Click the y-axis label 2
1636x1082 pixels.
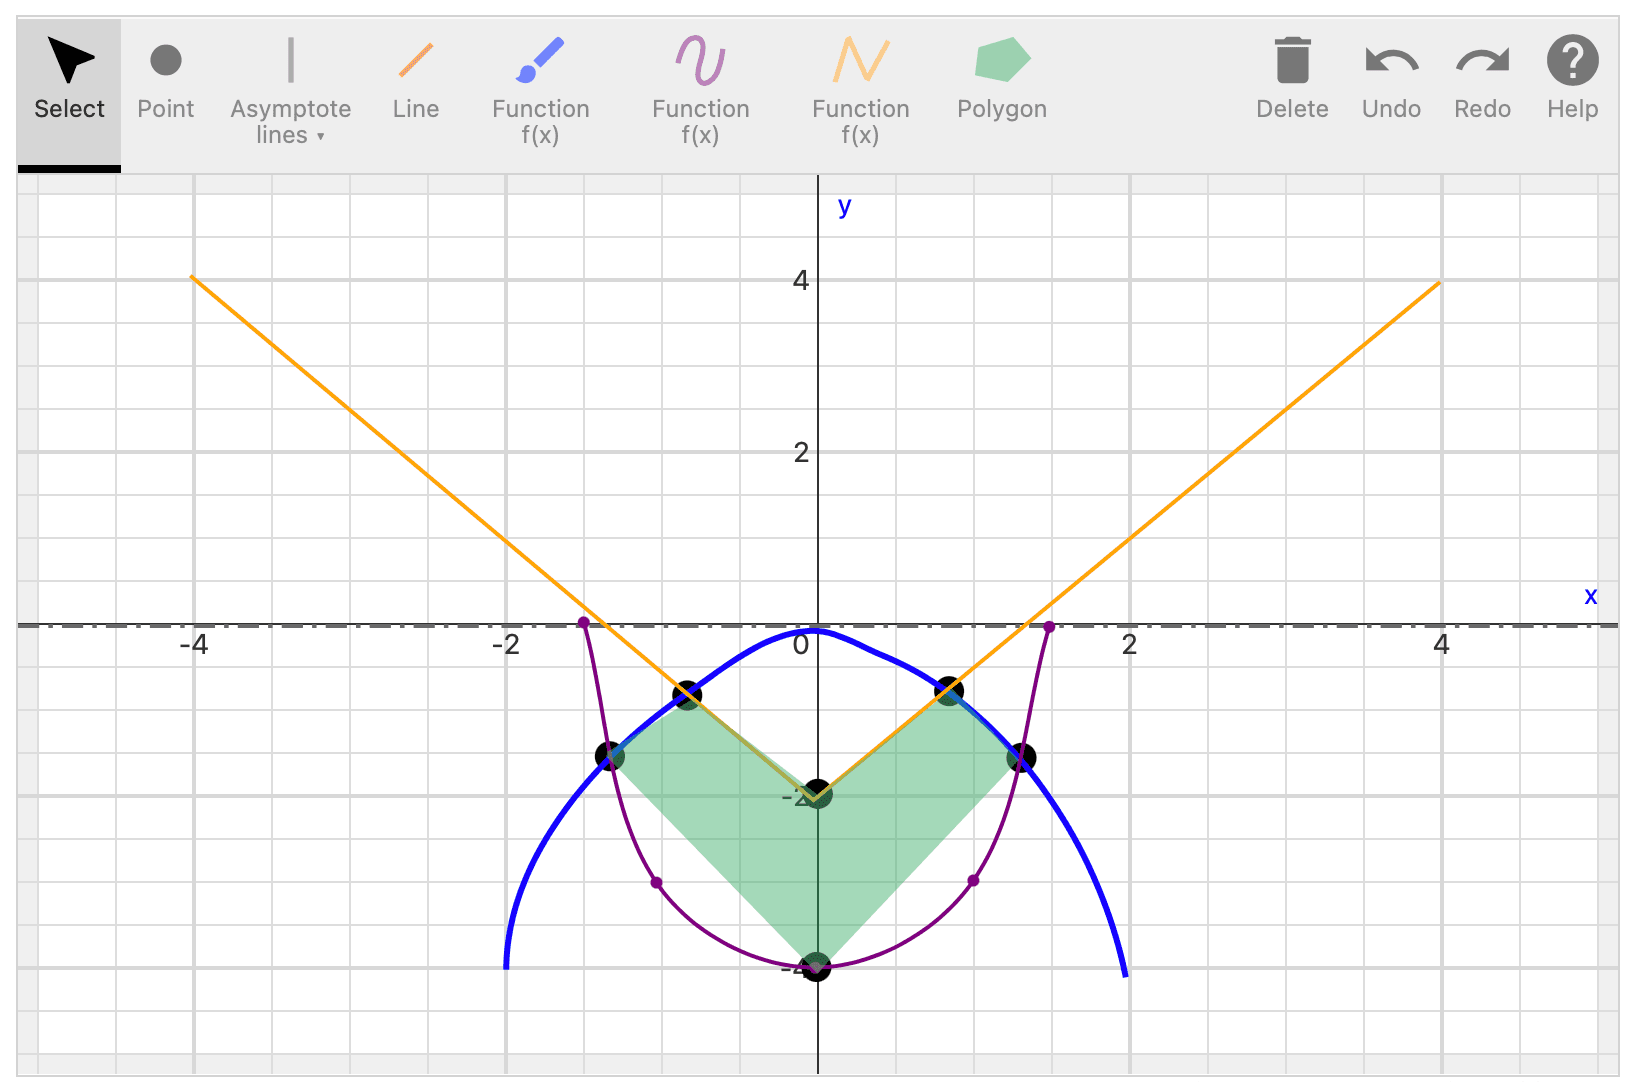pyautogui.click(x=801, y=453)
